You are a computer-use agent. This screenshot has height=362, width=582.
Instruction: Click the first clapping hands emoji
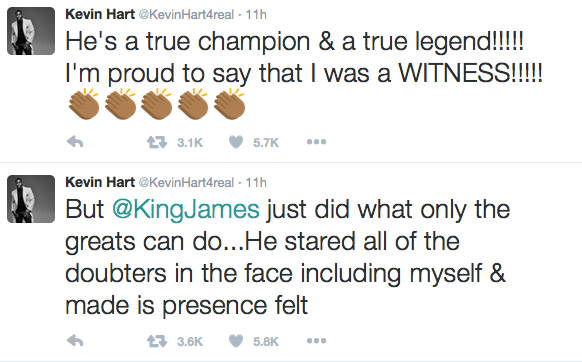84,105
